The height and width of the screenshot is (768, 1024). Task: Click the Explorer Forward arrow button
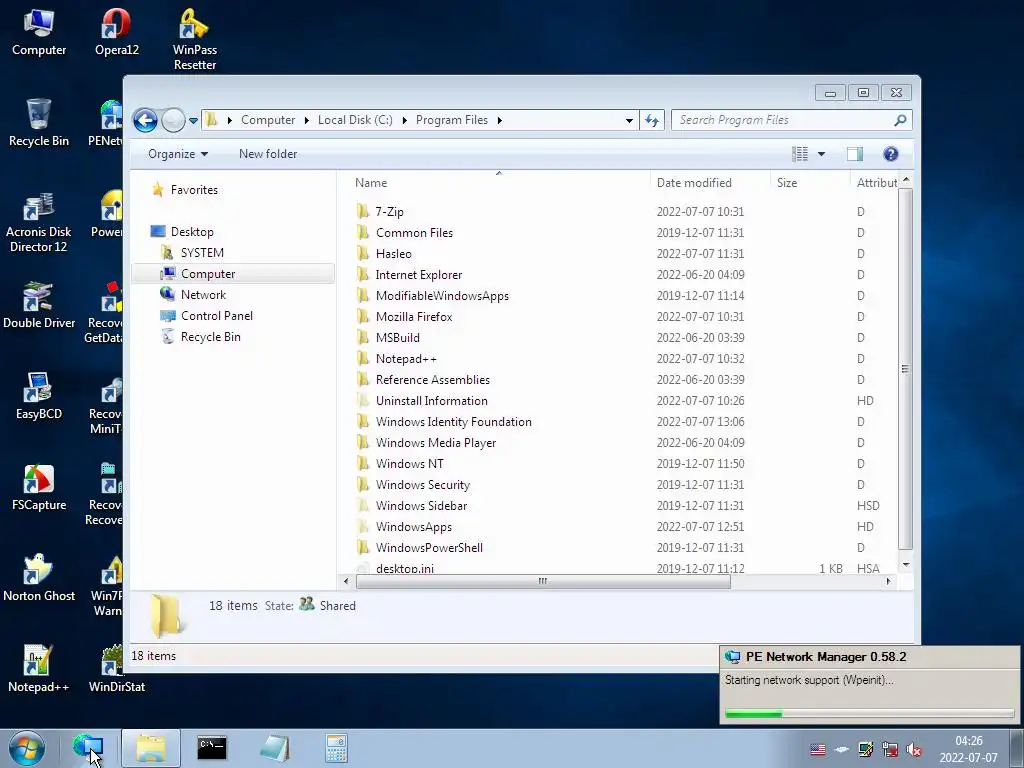[173, 120]
